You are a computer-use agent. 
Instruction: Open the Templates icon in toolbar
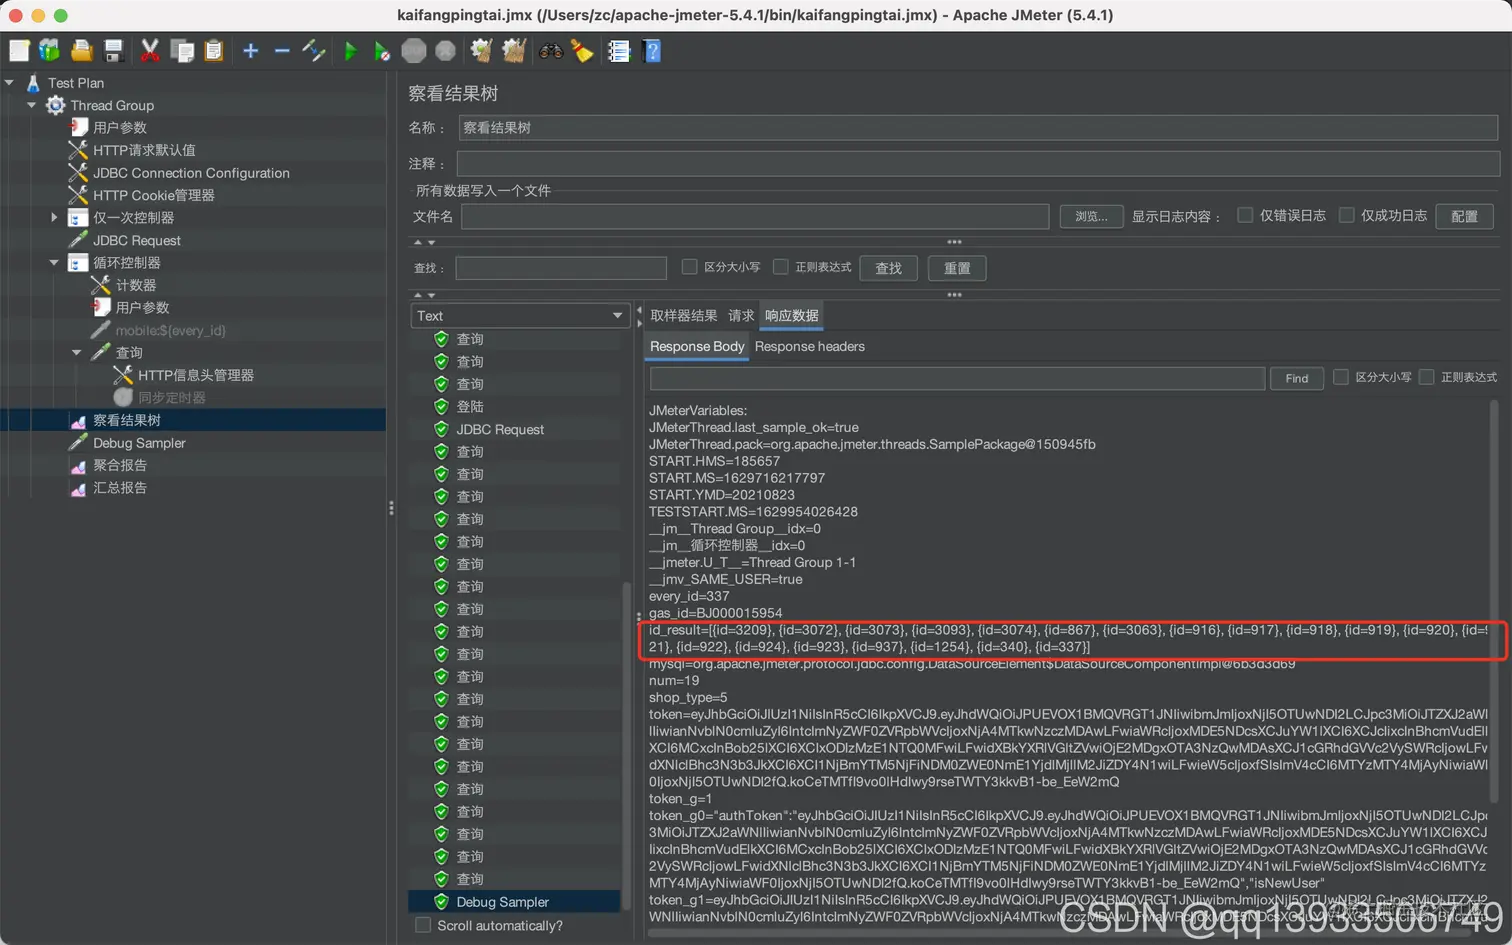[49, 51]
